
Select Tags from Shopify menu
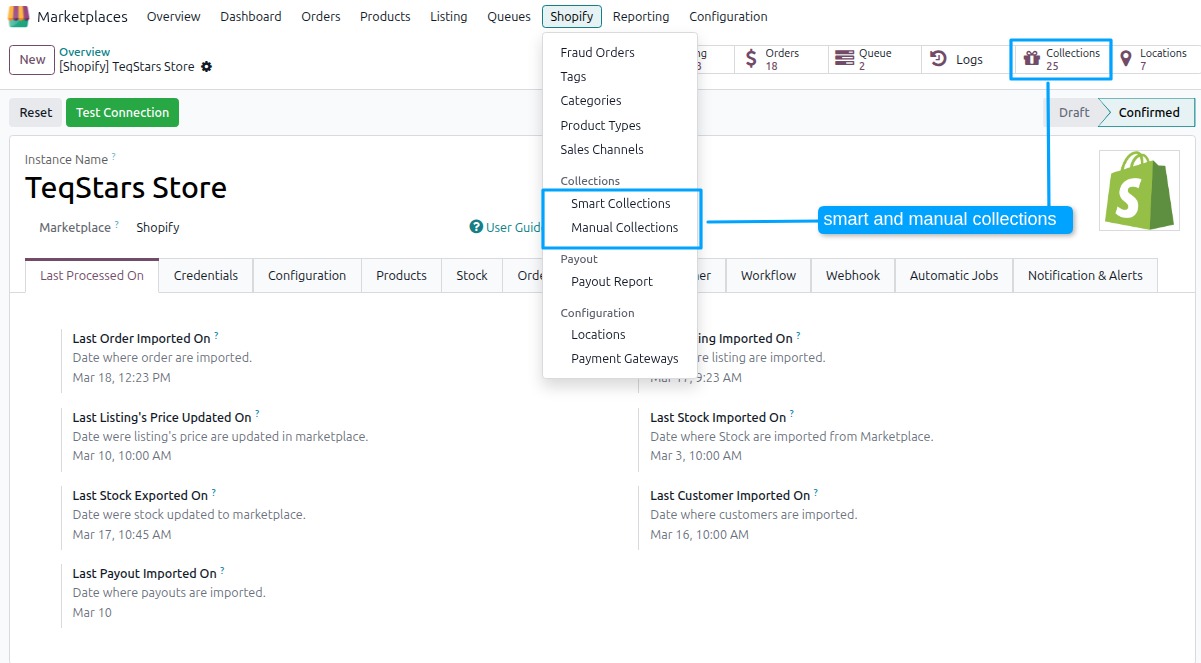[x=620, y=76]
